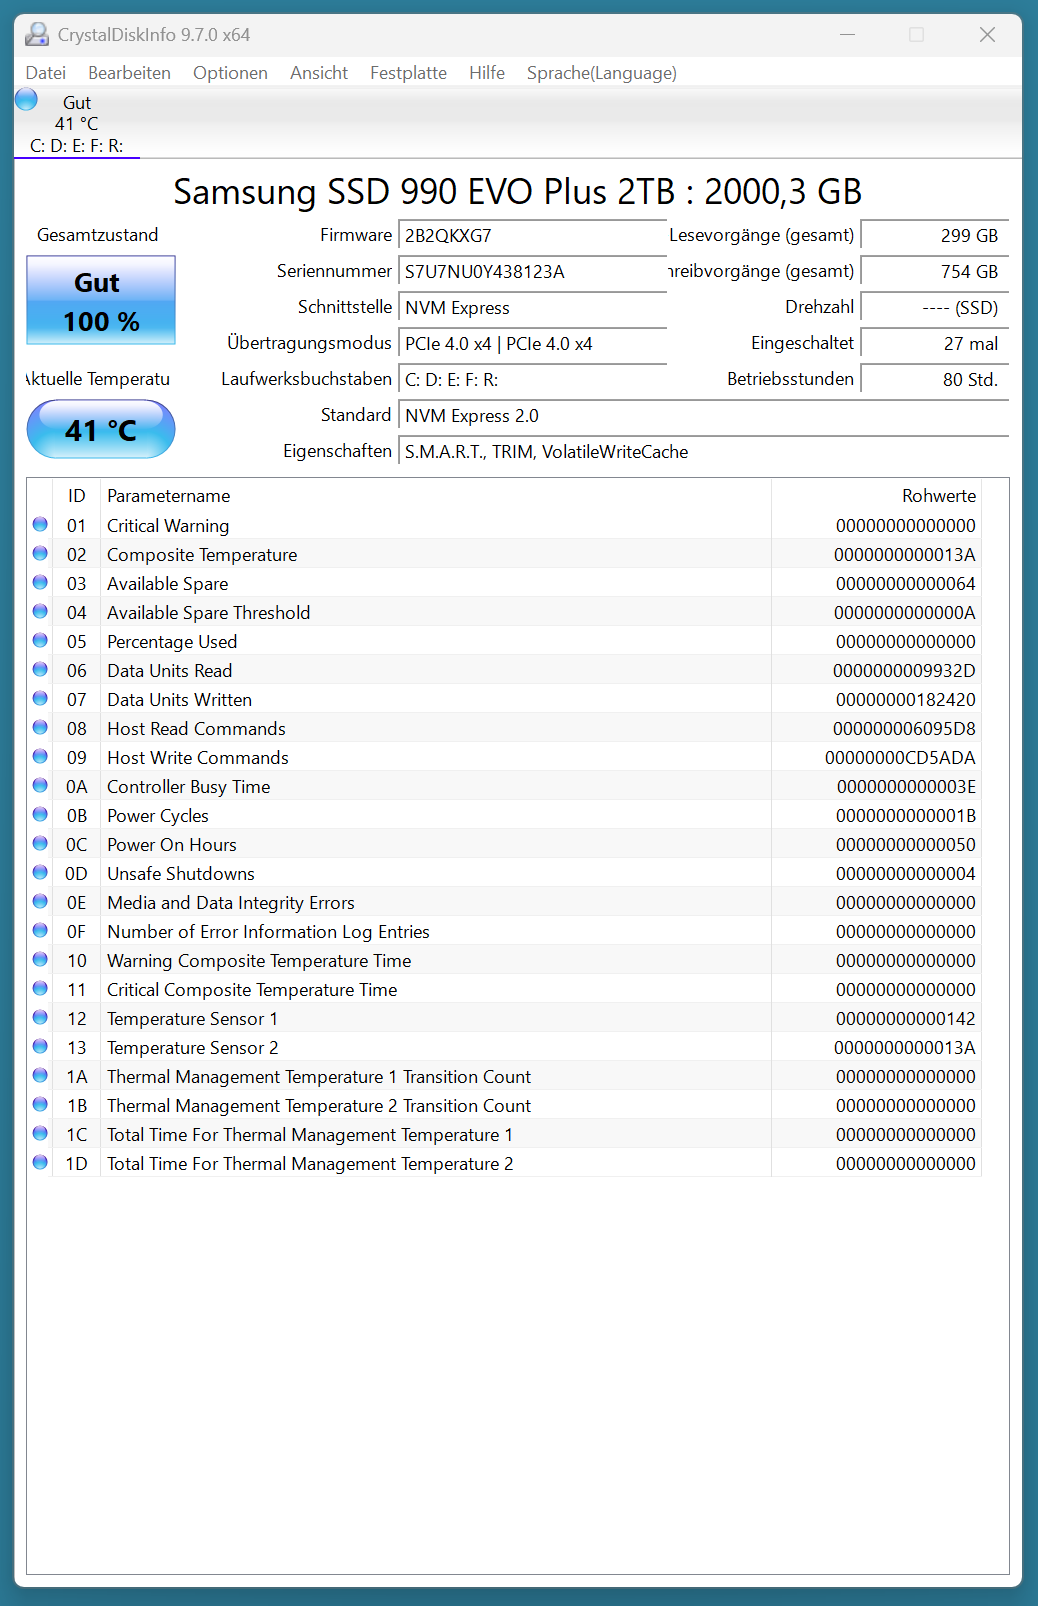Click the Eingeschaltet value 27 mal
This screenshot has width=1038, height=1606.
tap(935, 344)
